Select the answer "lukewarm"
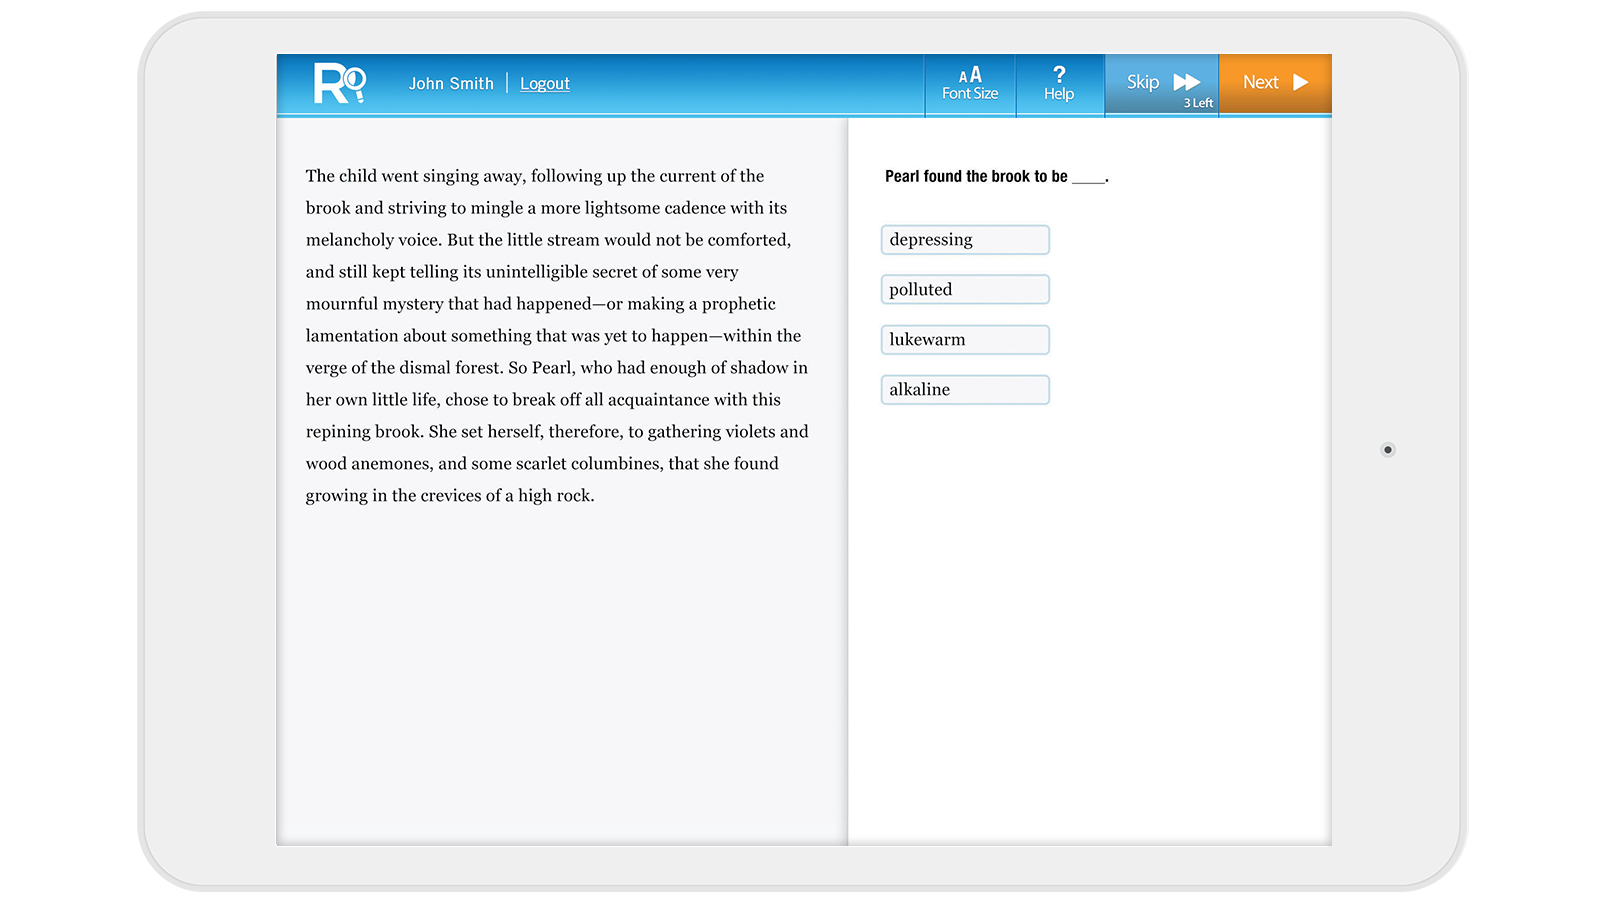Image resolution: width=1600 pixels, height=900 pixels. tap(964, 339)
